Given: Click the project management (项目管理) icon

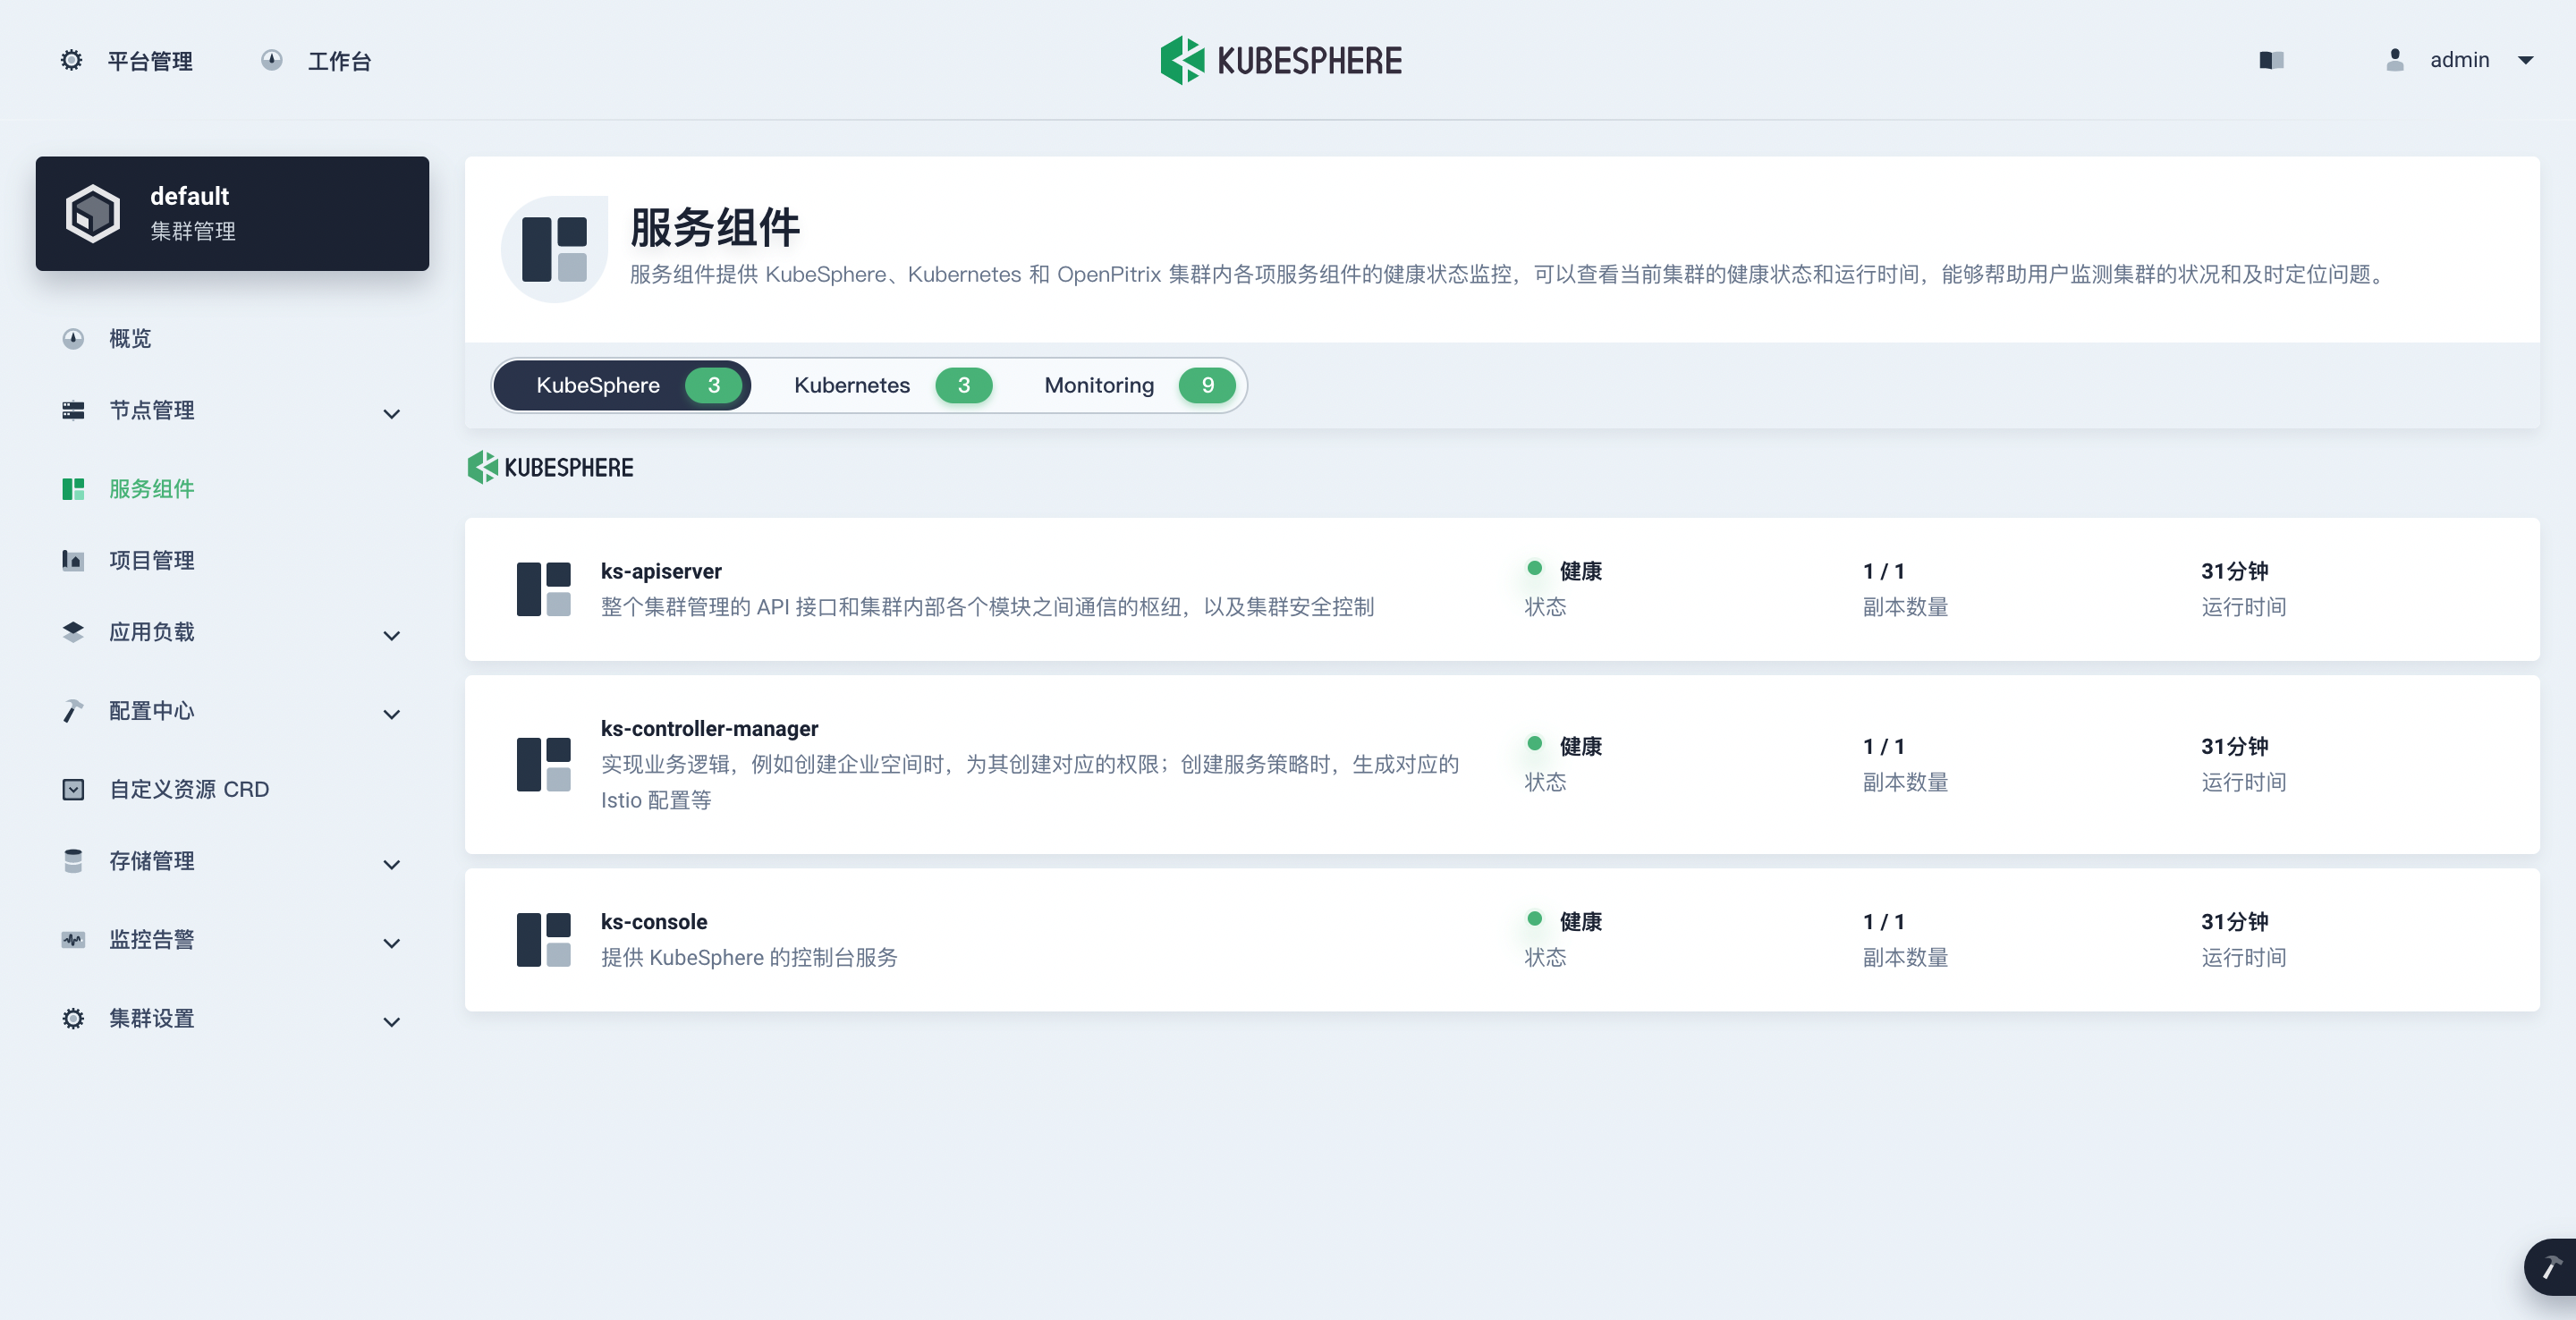Looking at the screenshot, I should tap(73, 560).
